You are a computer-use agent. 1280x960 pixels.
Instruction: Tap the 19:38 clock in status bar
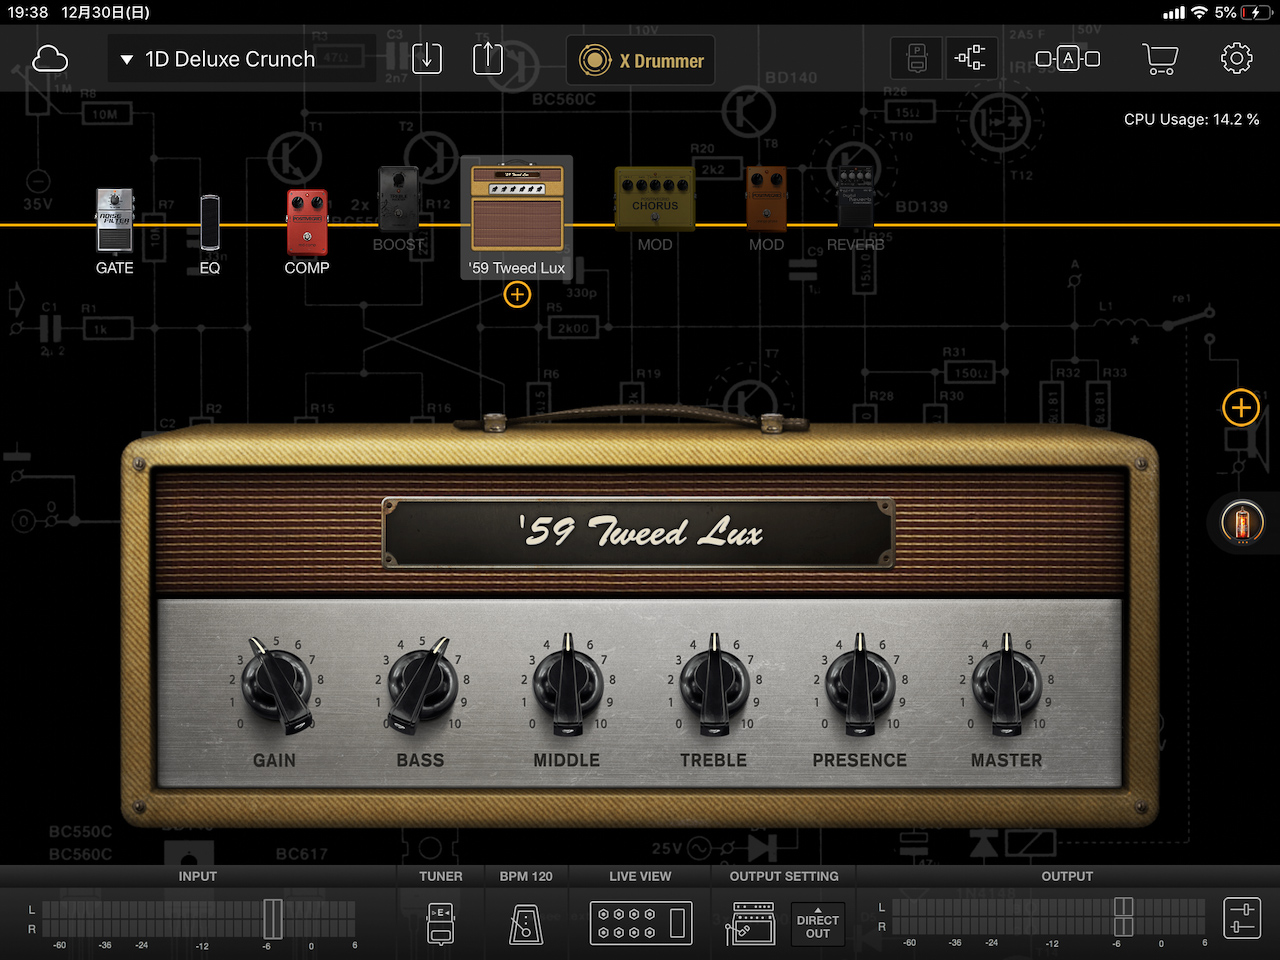coord(28,12)
